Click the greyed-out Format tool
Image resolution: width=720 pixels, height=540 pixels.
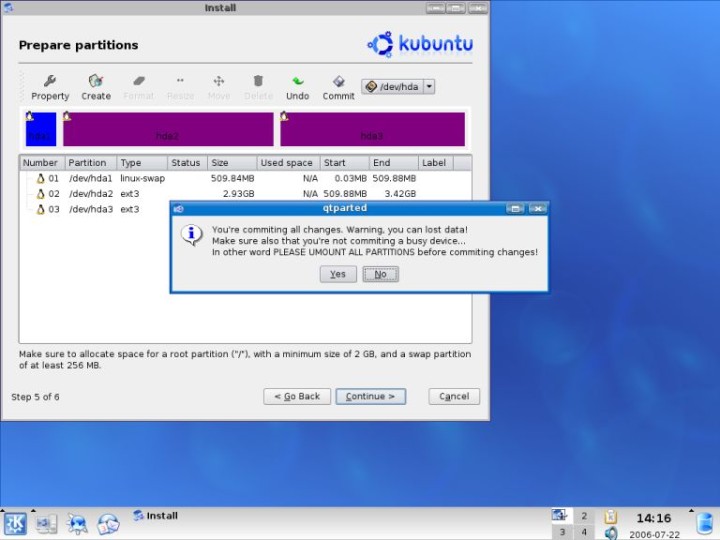click(x=138, y=87)
